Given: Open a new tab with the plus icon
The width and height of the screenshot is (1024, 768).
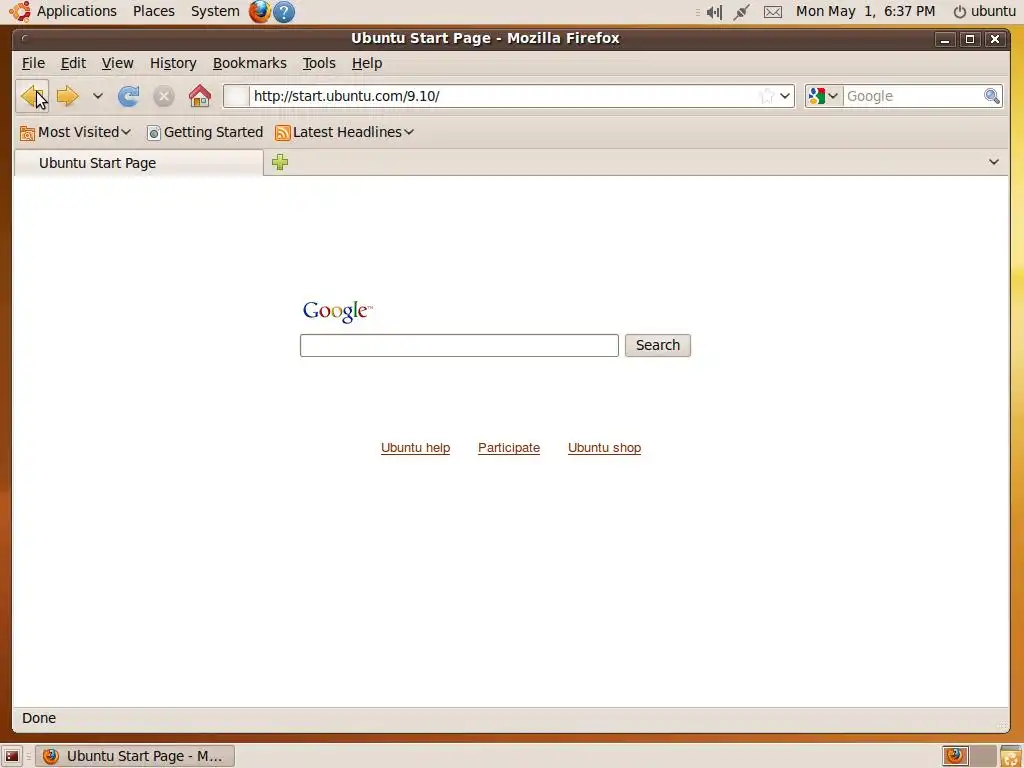Looking at the screenshot, I should point(280,162).
